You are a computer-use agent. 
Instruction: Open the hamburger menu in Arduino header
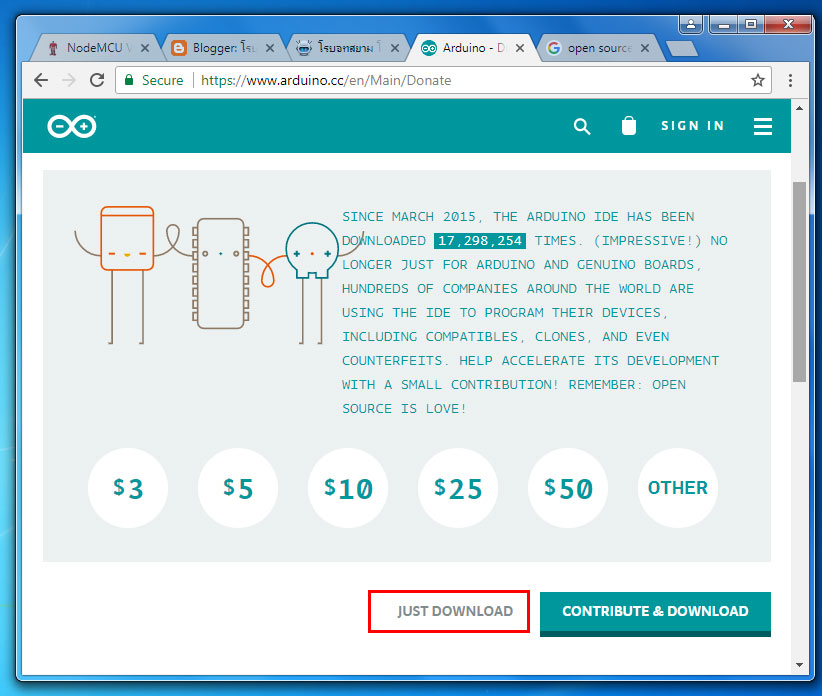coord(762,126)
